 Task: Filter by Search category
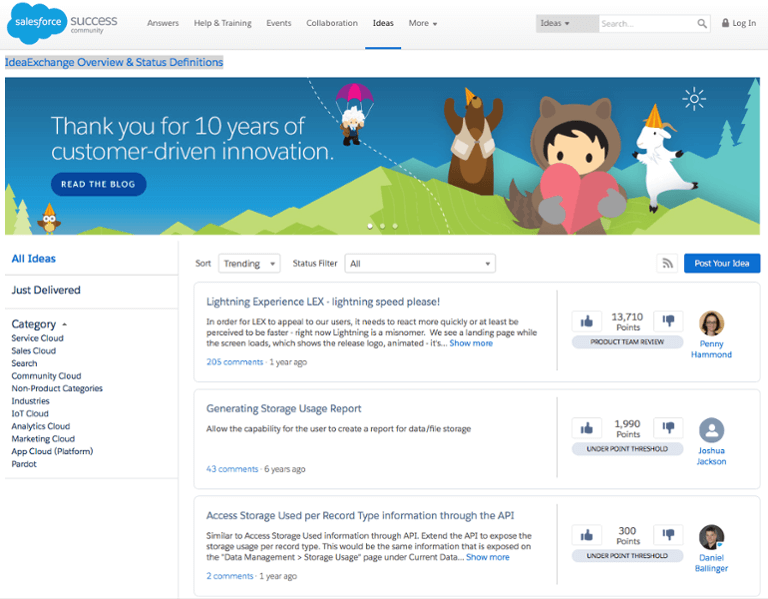pyautogui.click(x=24, y=363)
